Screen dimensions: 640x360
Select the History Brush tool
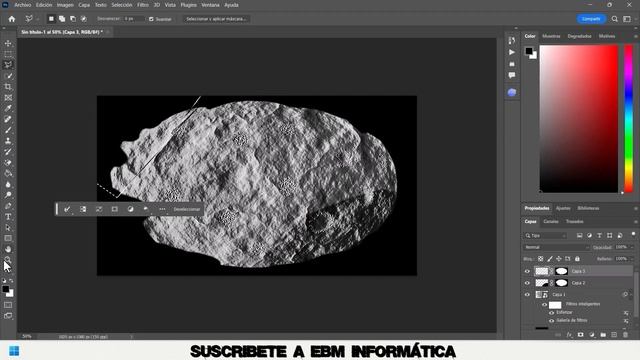(x=8, y=152)
